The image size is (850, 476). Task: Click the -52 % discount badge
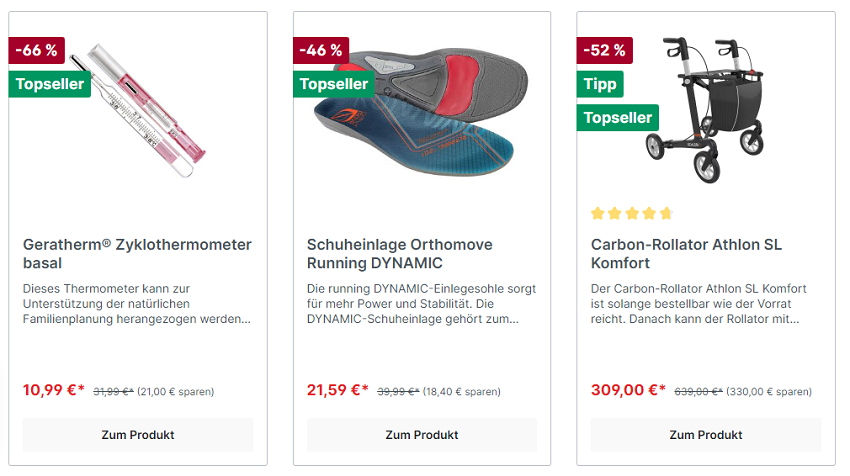604,50
